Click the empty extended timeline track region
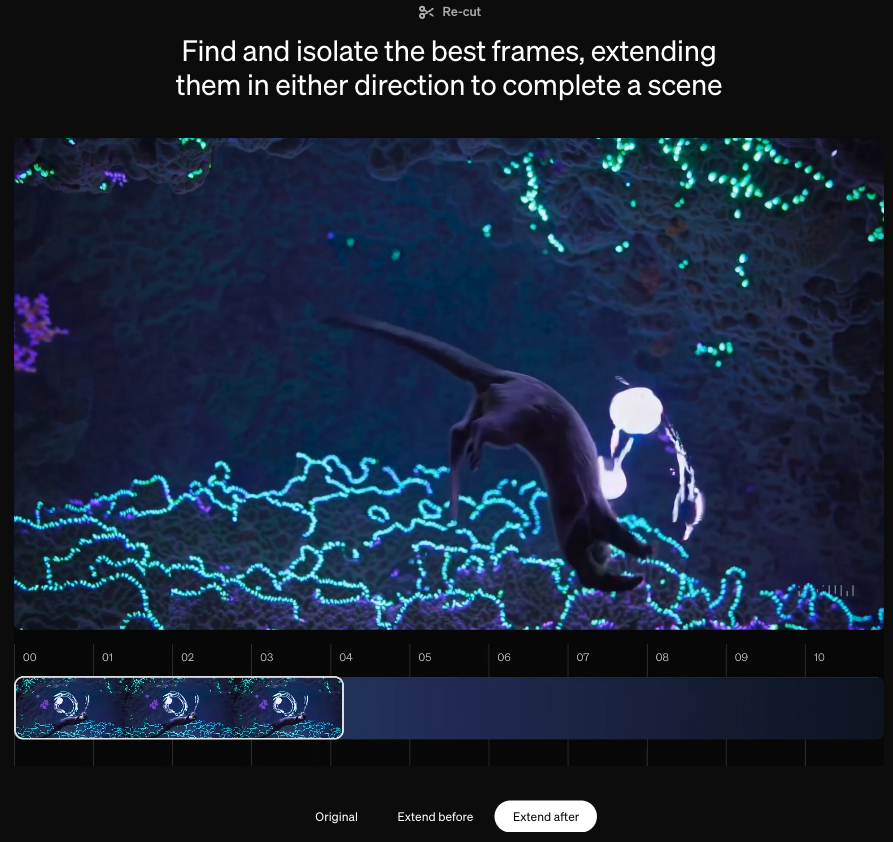Viewport: 893px width, 842px height. pos(613,708)
